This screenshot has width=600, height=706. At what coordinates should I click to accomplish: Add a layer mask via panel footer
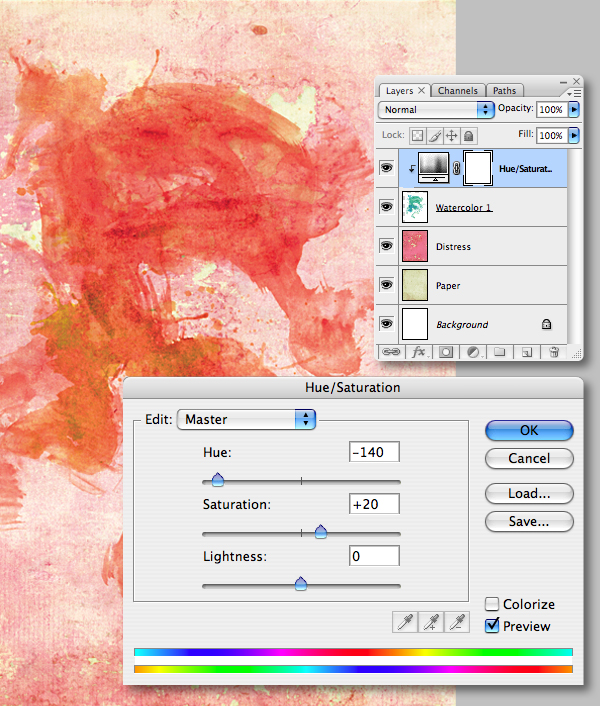click(446, 352)
